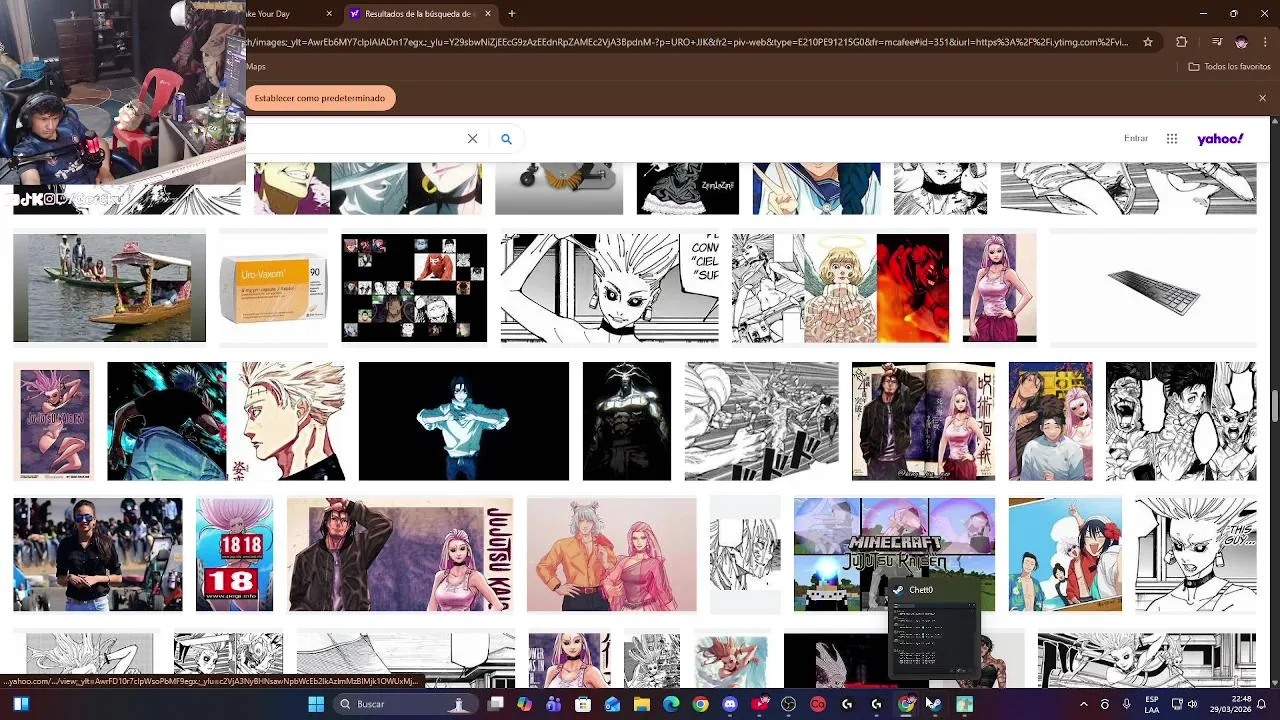Open the glowing figure on black image

coord(464,421)
